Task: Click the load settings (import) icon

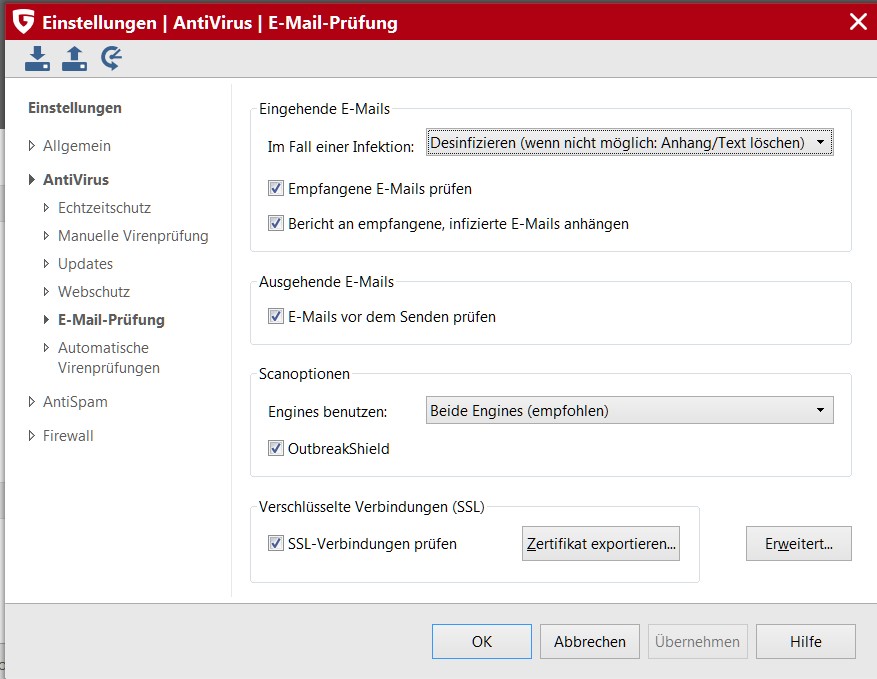Action: [x=37, y=59]
